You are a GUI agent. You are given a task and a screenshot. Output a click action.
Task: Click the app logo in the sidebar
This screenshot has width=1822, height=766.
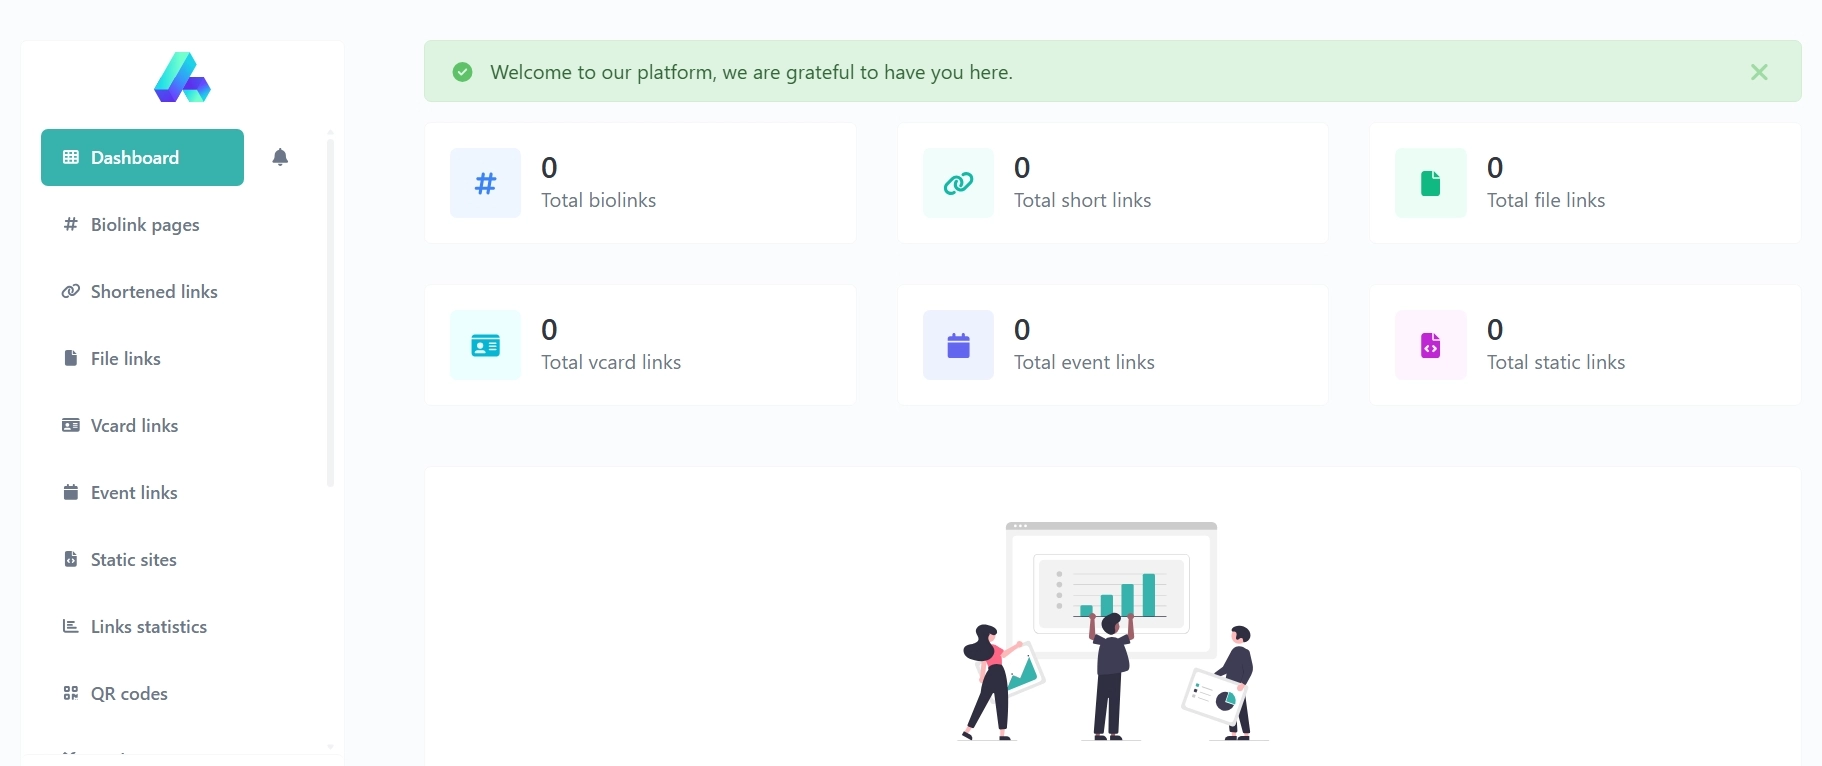click(x=182, y=77)
